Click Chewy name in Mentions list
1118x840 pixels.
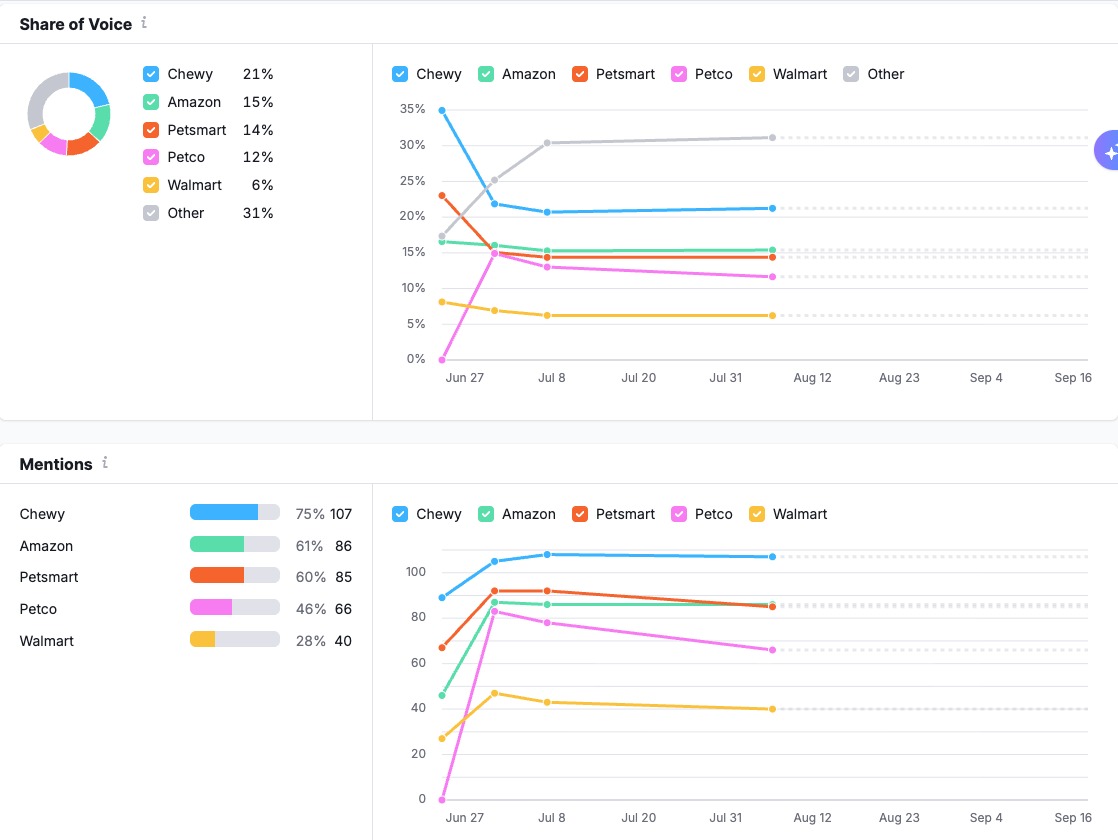coord(42,514)
